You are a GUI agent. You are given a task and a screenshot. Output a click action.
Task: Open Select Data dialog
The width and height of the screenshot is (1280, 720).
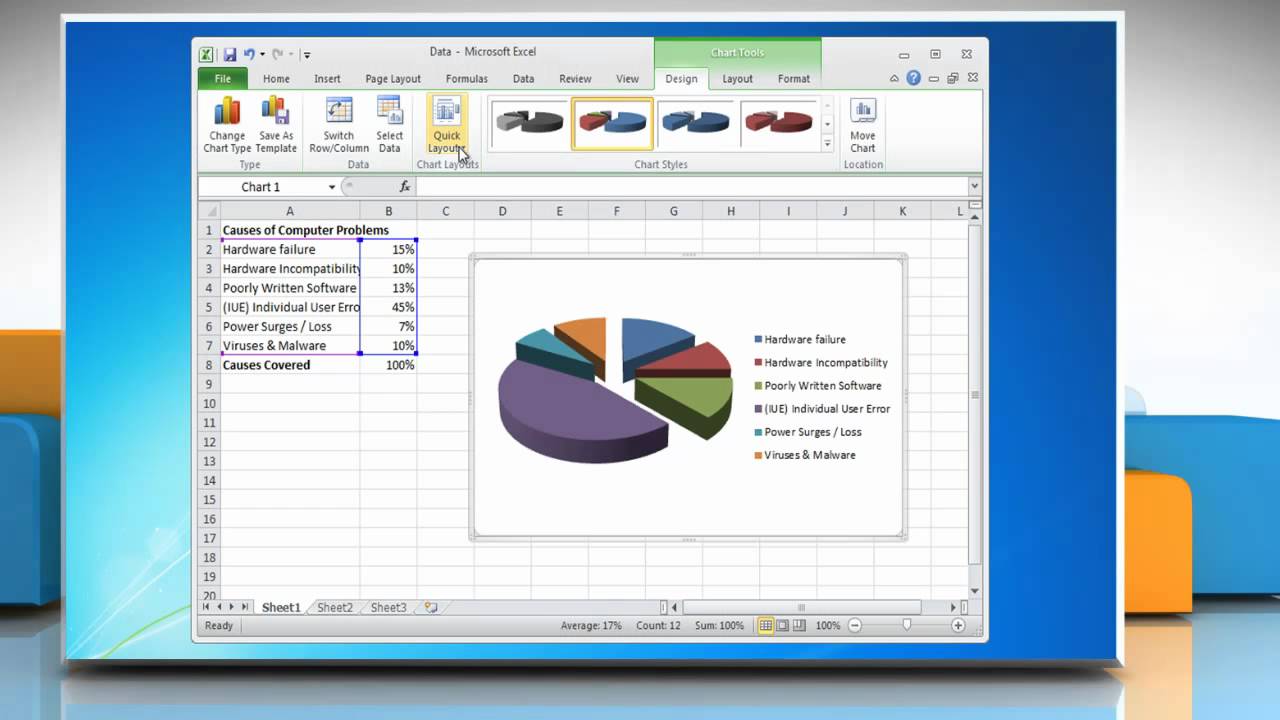tap(389, 125)
